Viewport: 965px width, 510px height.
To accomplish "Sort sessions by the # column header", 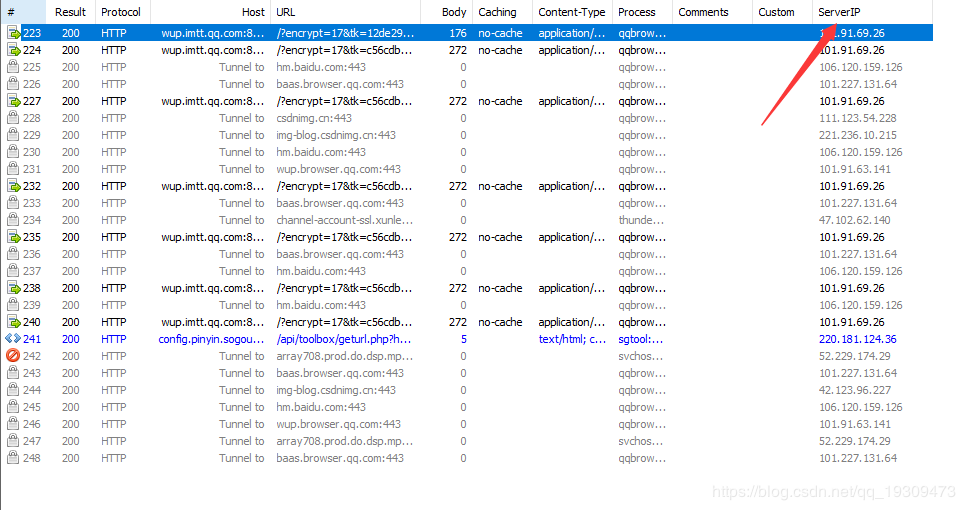I will click(23, 12).
